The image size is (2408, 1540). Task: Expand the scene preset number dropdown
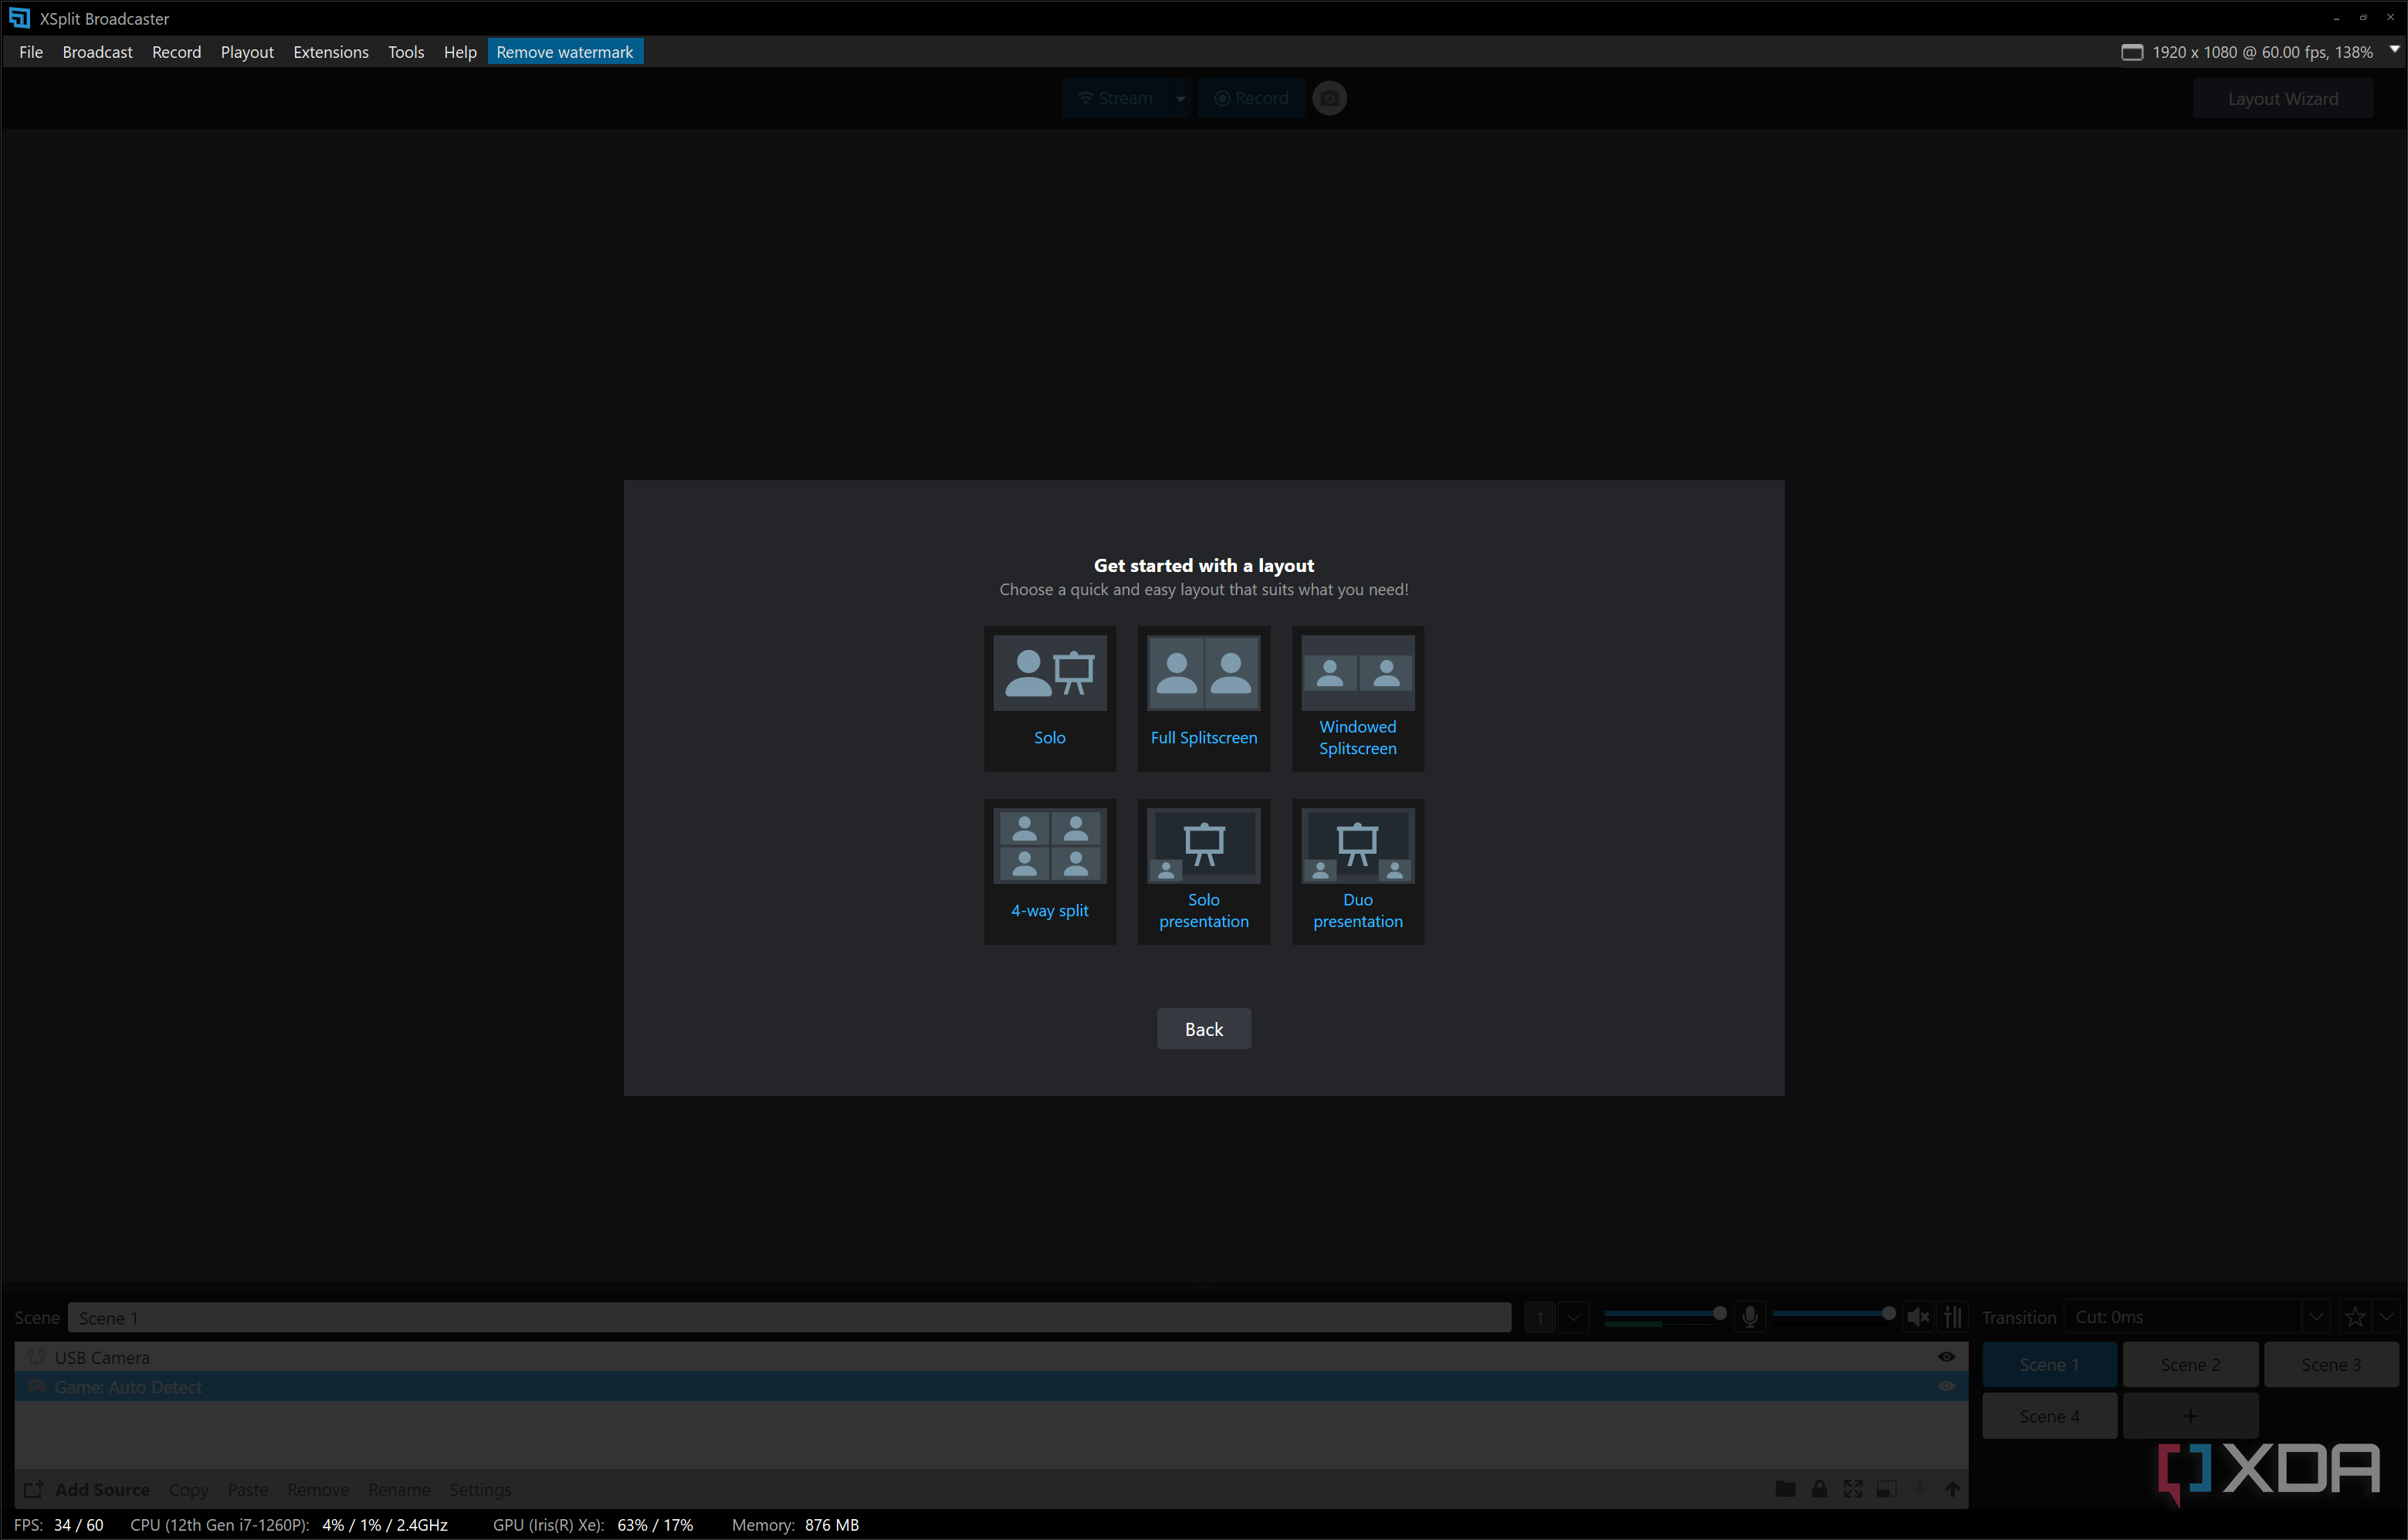[1573, 1317]
